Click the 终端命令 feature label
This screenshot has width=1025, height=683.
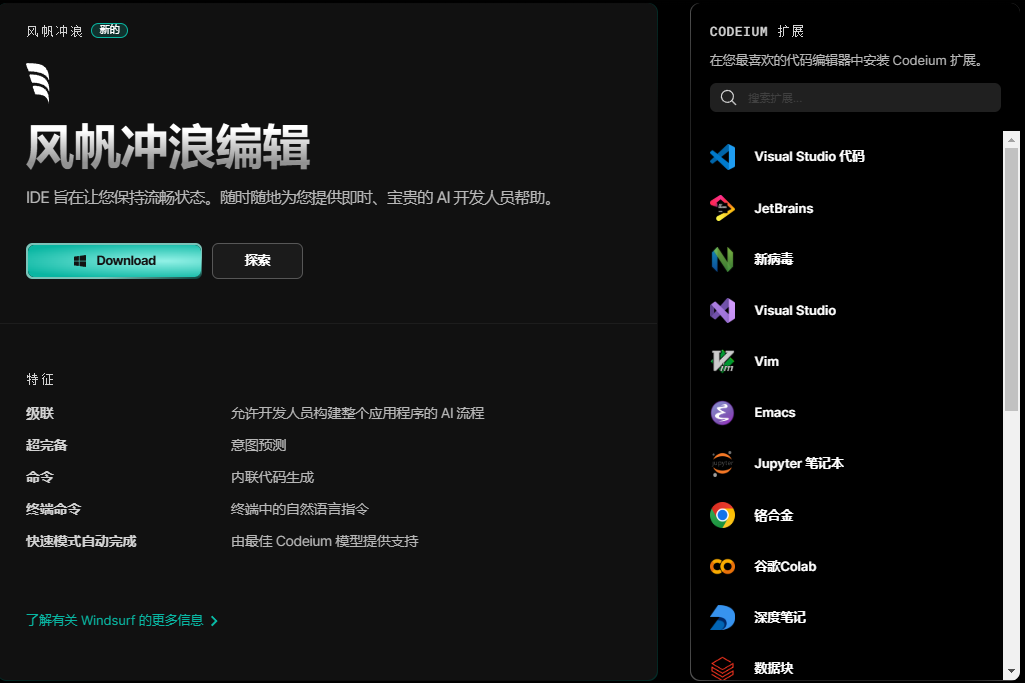[x=54, y=509]
